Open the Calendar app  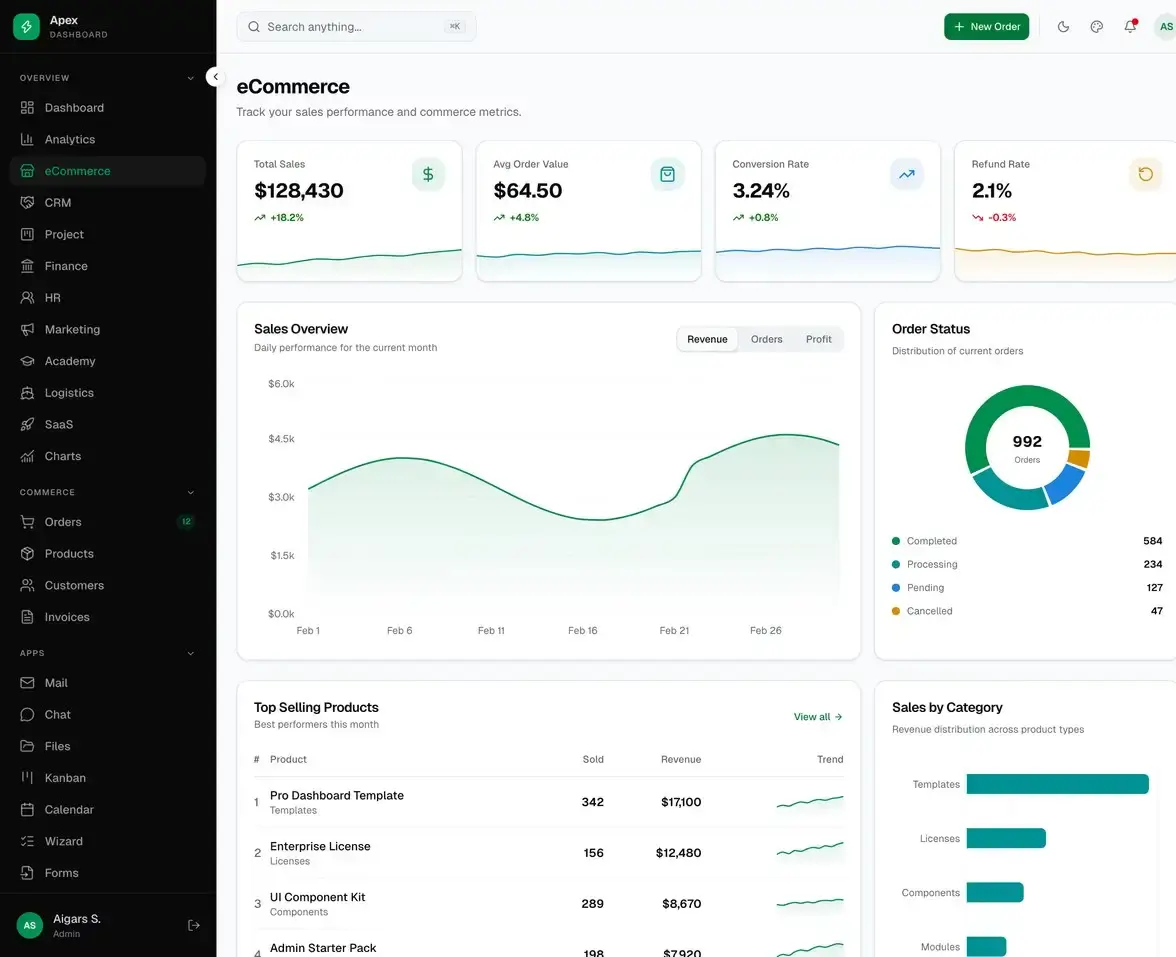coord(107,810)
